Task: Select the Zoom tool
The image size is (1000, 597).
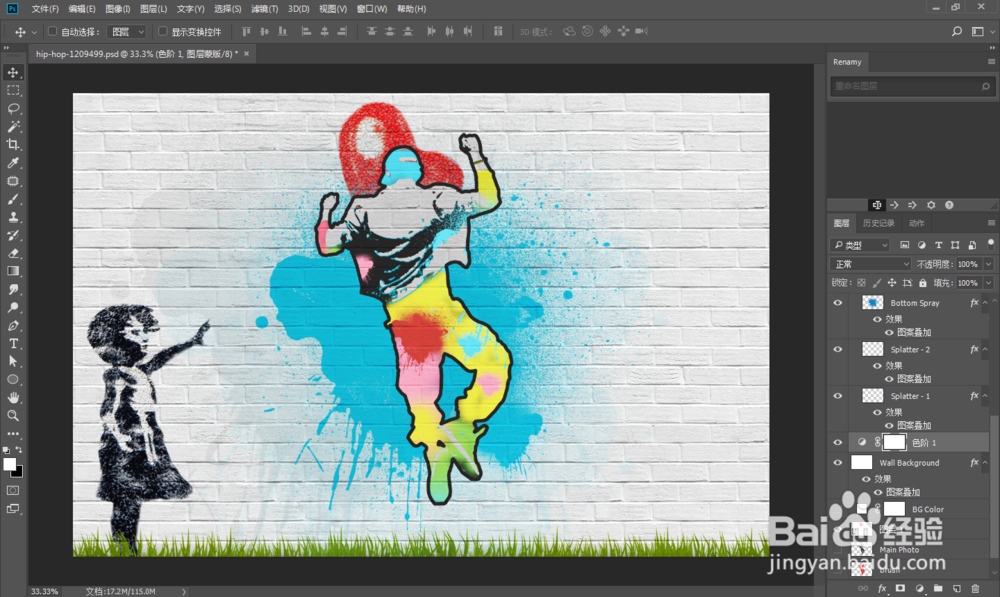Action: pyautogui.click(x=13, y=415)
